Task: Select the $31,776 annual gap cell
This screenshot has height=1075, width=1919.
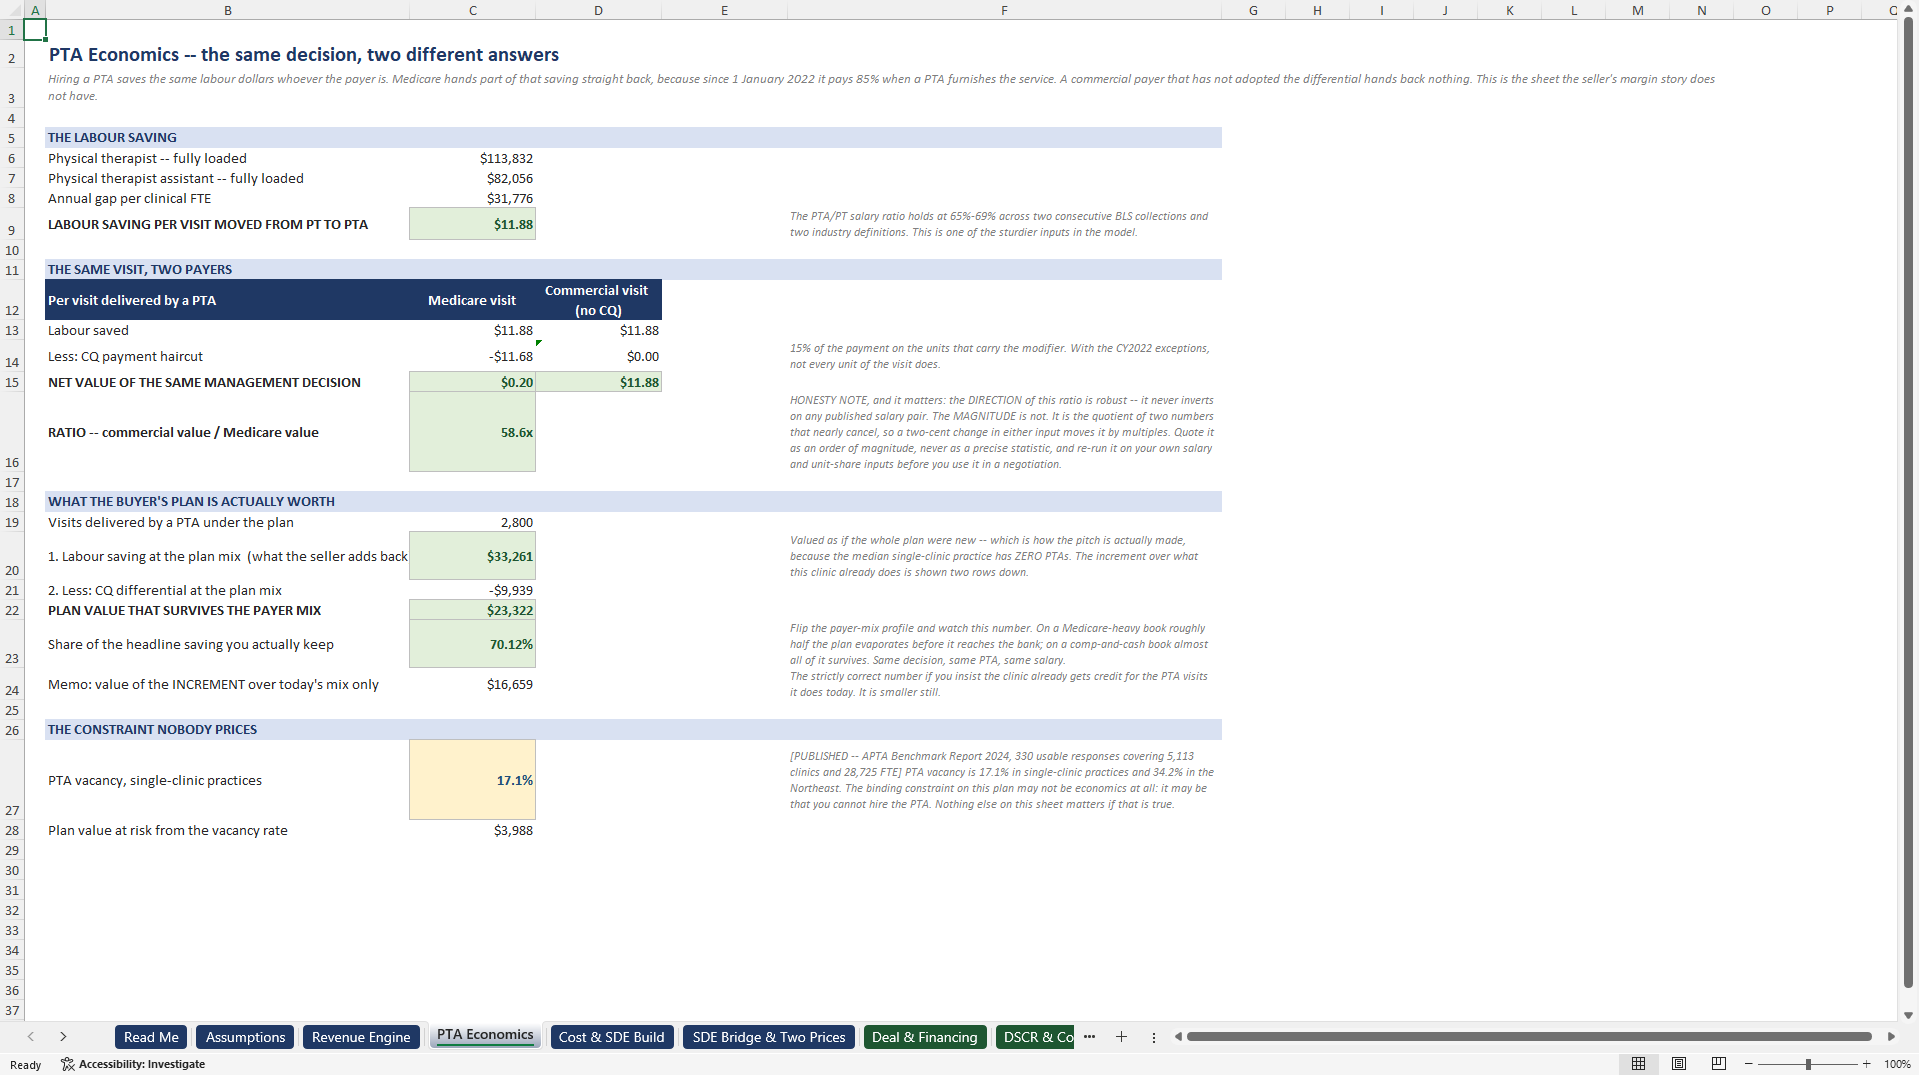Action: pos(472,198)
